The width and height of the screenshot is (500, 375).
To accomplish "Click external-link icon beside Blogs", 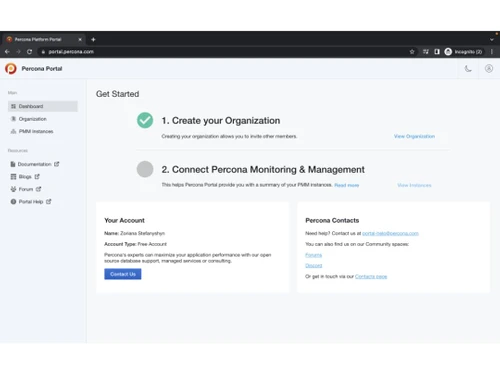I will point(37,176).
